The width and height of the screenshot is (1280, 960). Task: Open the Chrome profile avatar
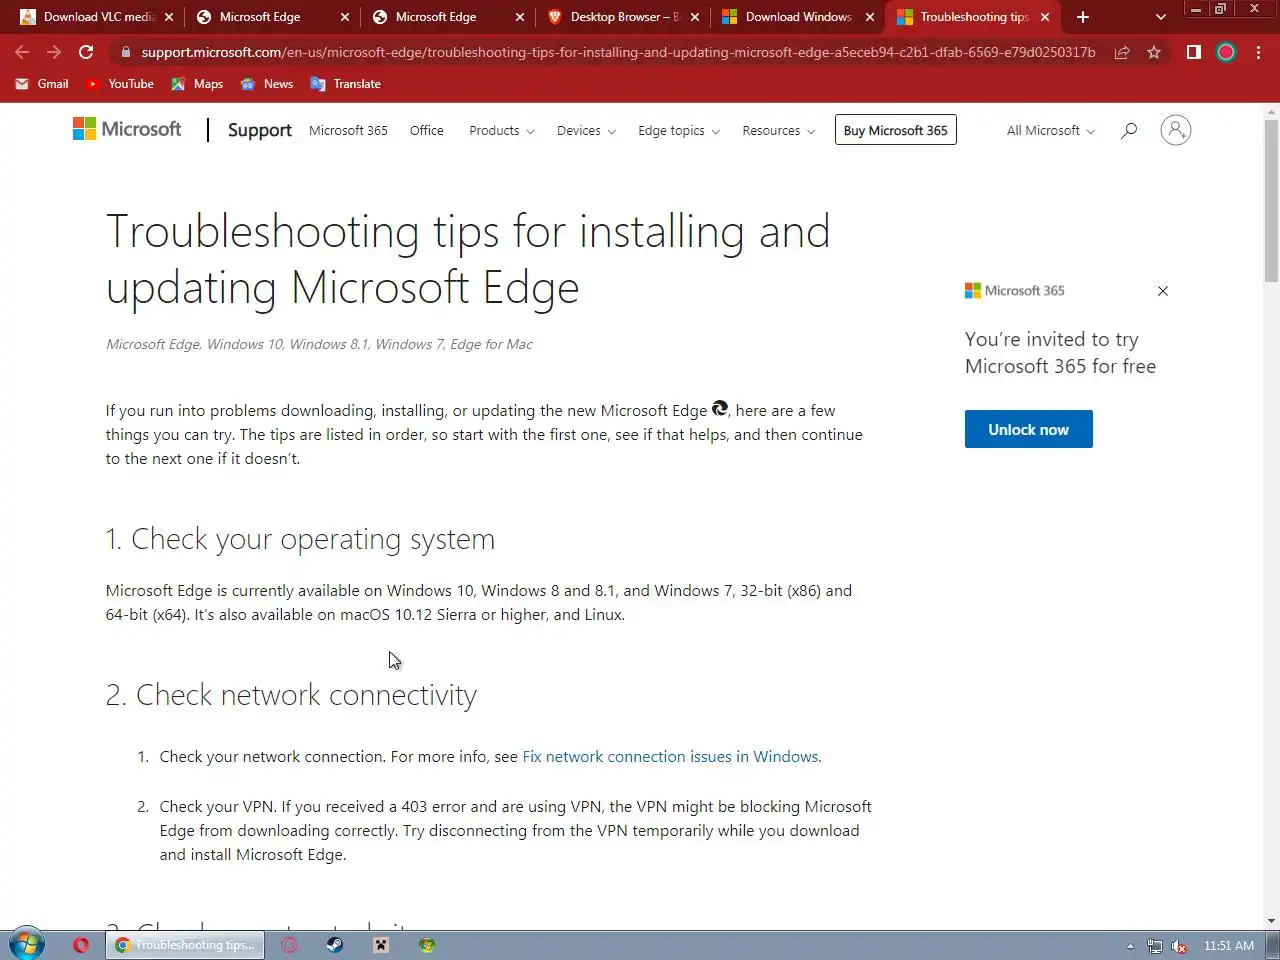coord(1226,52)
